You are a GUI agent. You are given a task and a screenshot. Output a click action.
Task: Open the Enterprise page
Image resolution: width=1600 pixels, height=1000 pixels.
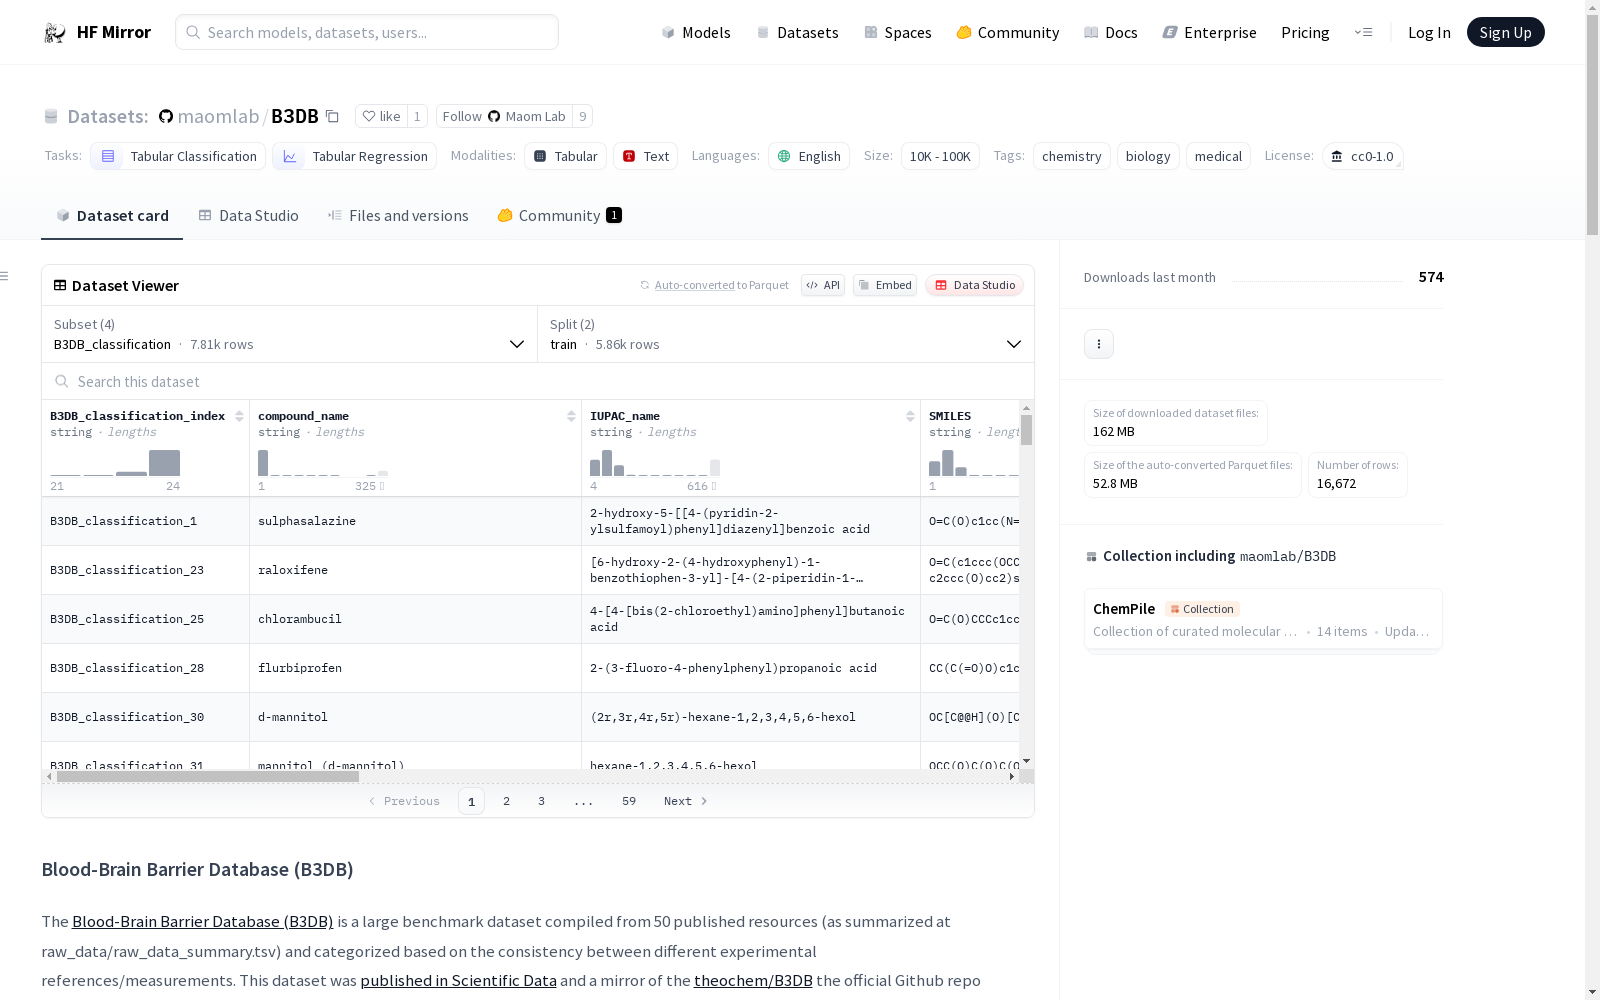[1210, 33]
